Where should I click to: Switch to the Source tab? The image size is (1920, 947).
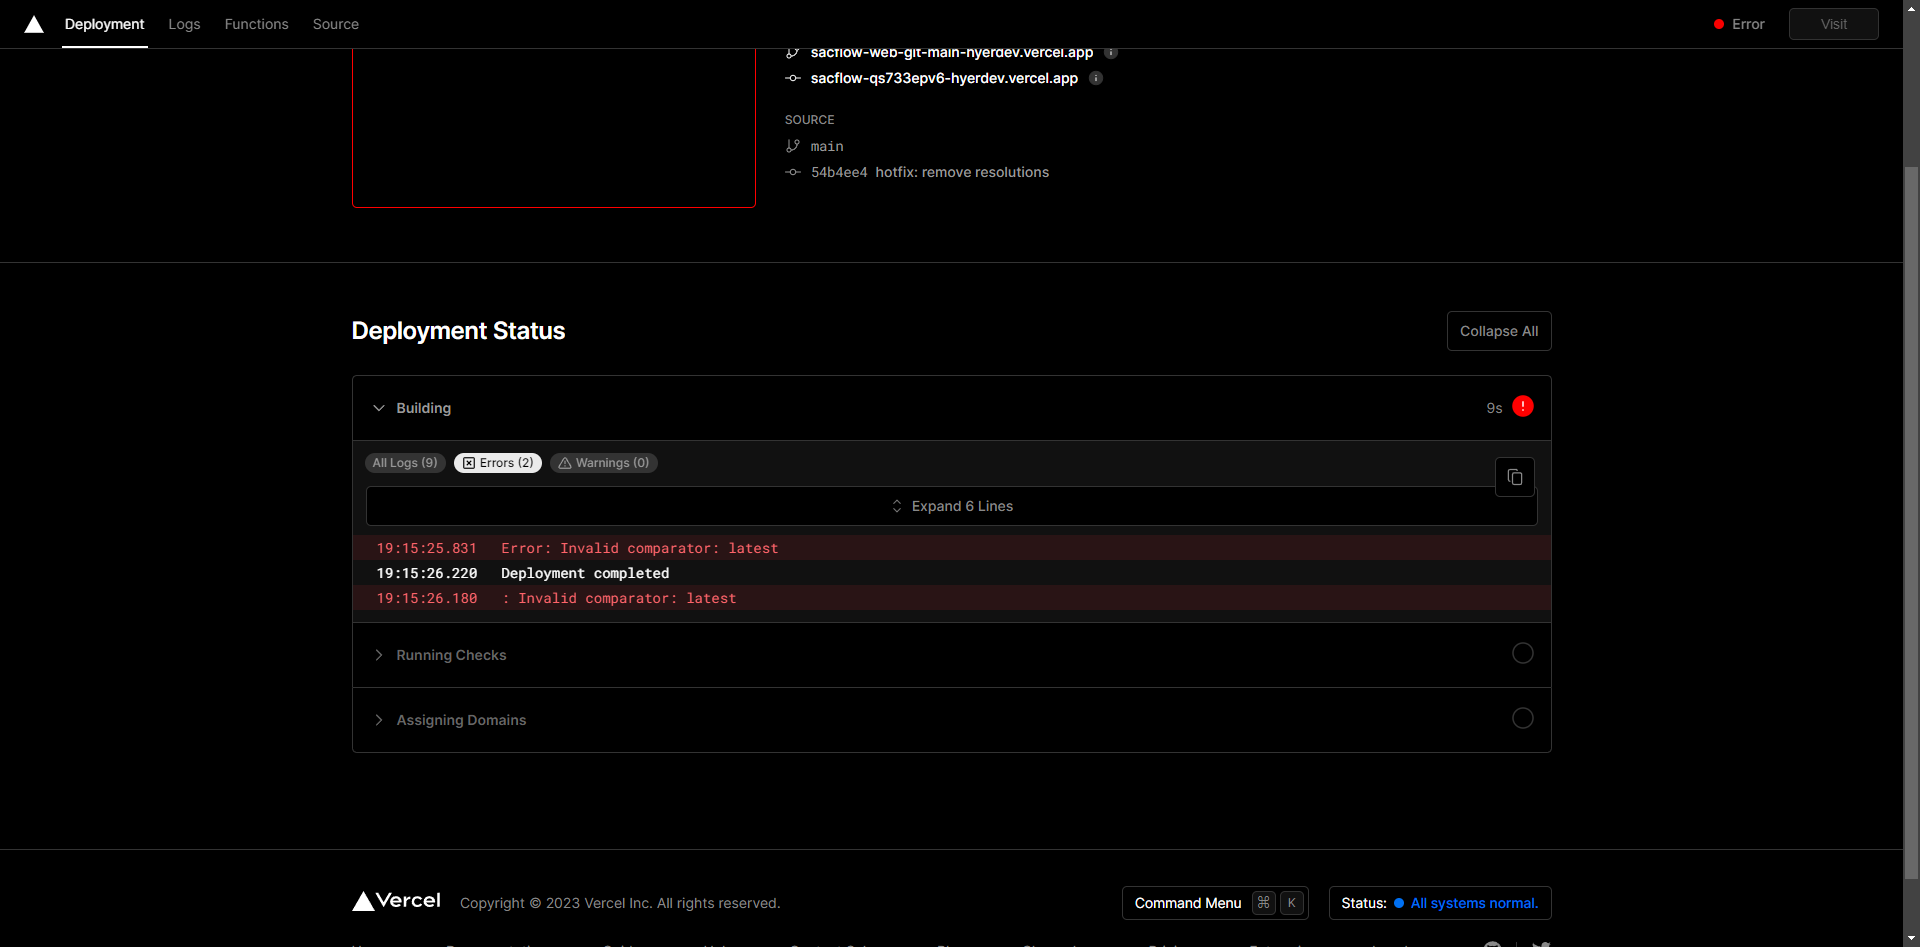pyautogui.click(x=335, y=24)
